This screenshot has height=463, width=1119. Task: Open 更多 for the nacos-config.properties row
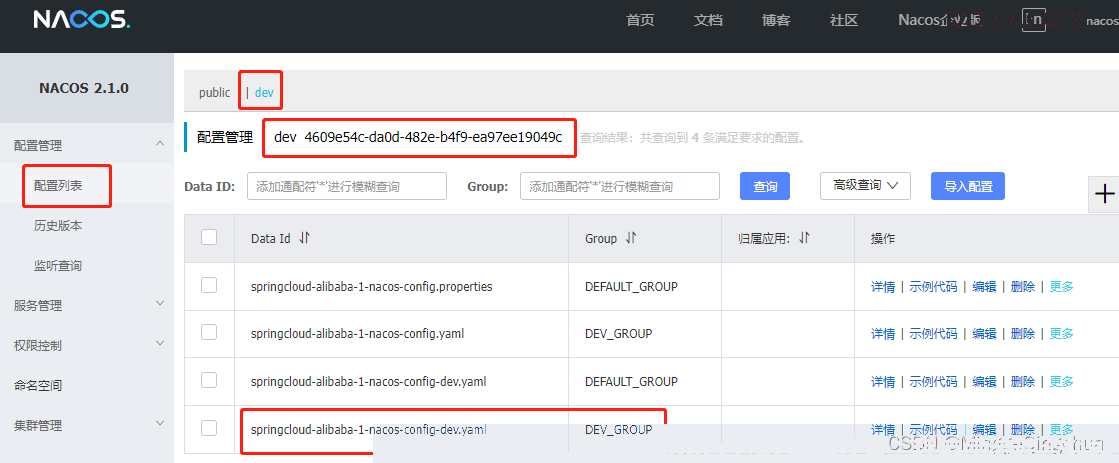[1061, 287]
